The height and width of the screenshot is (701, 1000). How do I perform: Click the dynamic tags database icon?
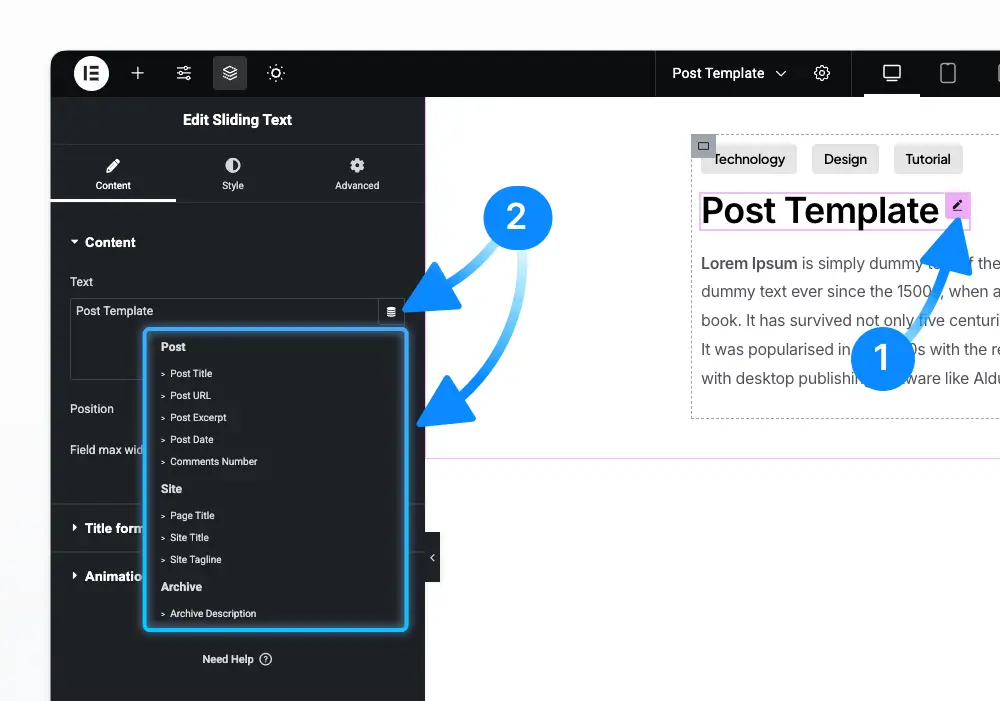coord(391,312)
